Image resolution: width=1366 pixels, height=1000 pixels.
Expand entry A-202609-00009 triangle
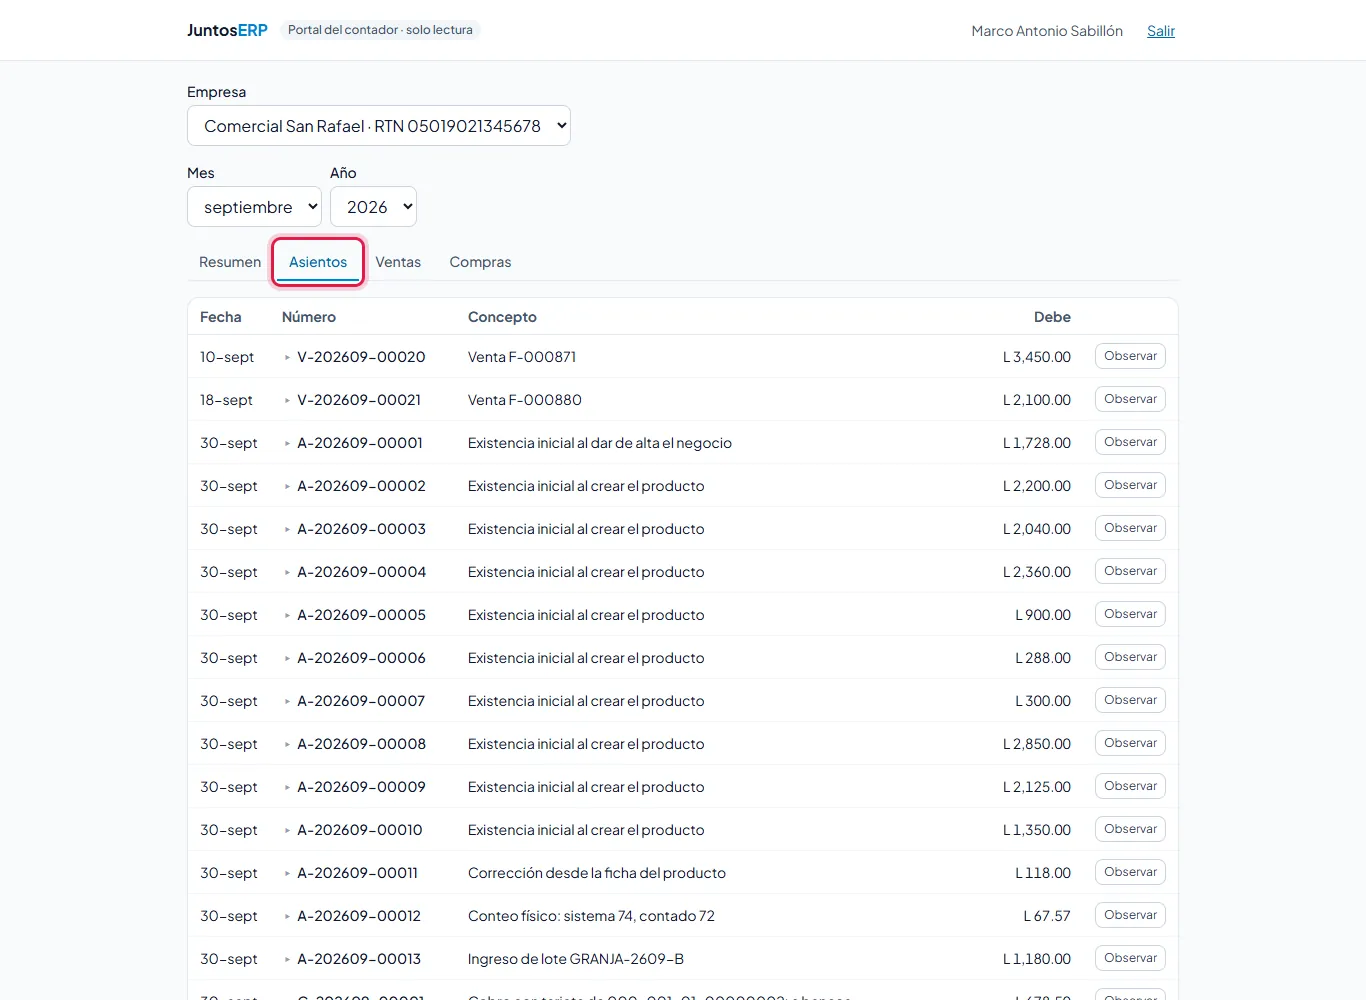[287, 787]
